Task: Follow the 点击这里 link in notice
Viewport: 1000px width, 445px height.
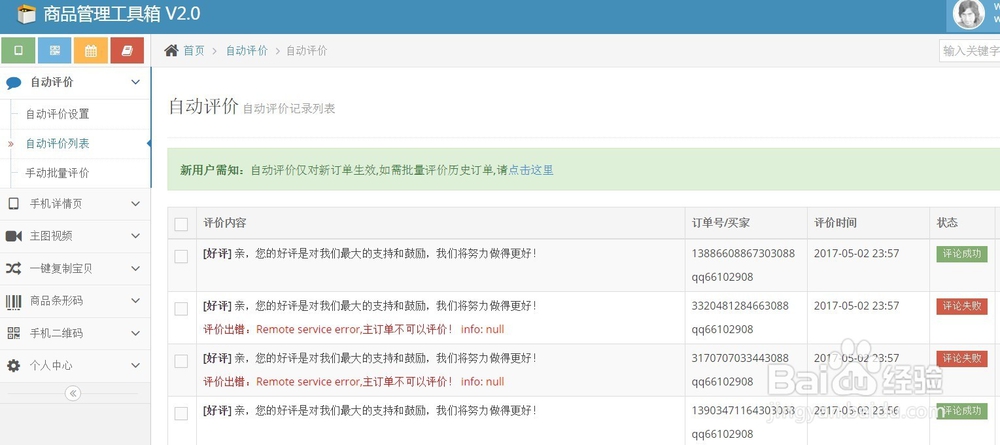Action: click(531, 170)
